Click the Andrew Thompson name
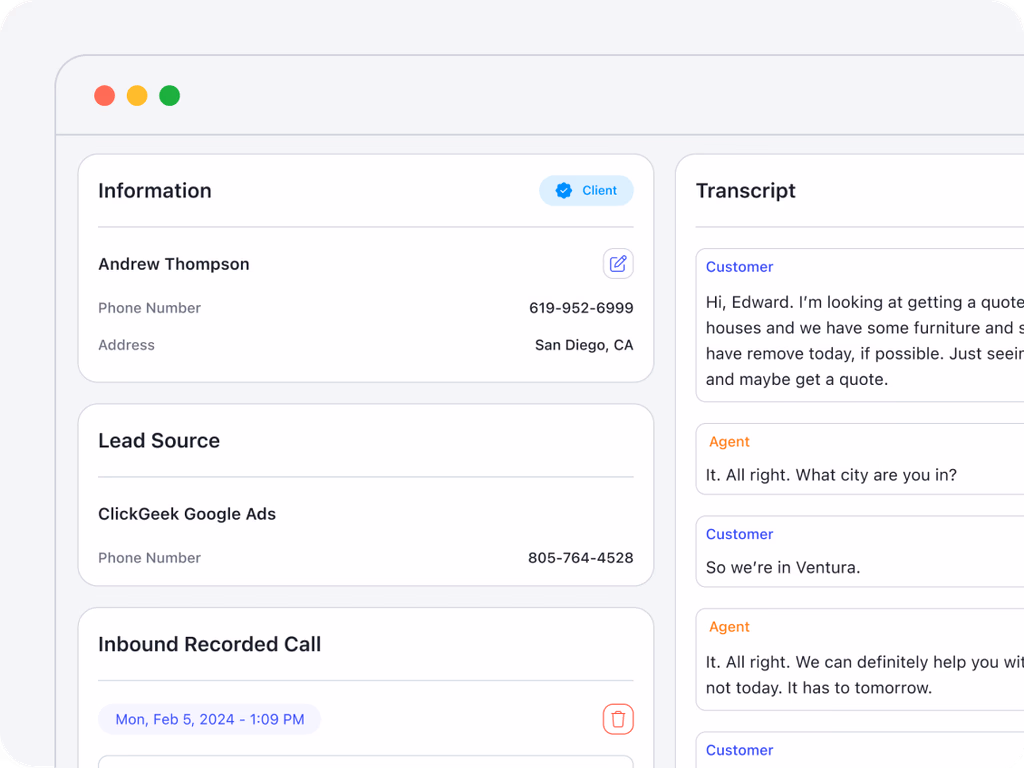Image resolution: width=1024 pixels, height=768 pixels. (x=174, y=264)
